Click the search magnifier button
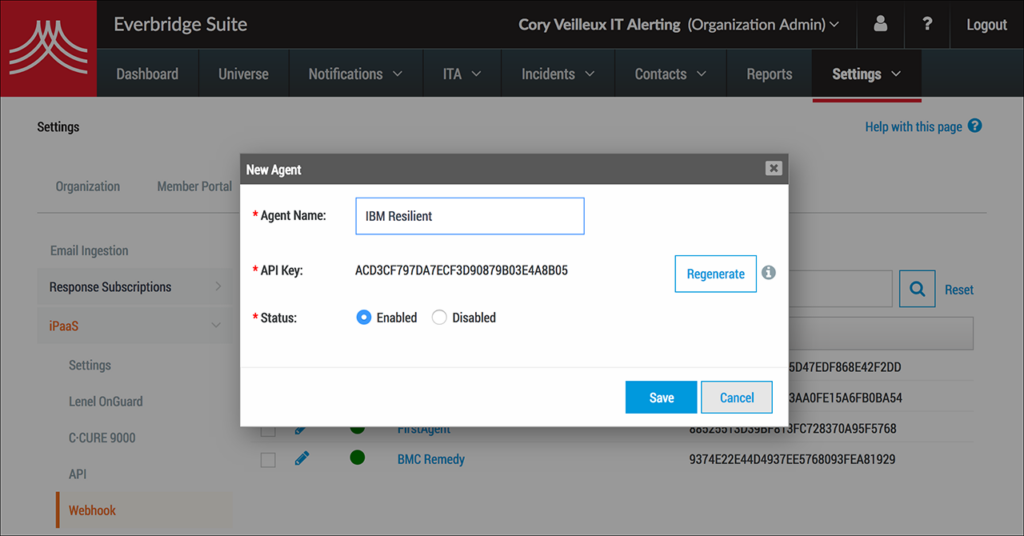This screenshot has width=1024, height=536. pyautogui.click(x=917, y=289)
